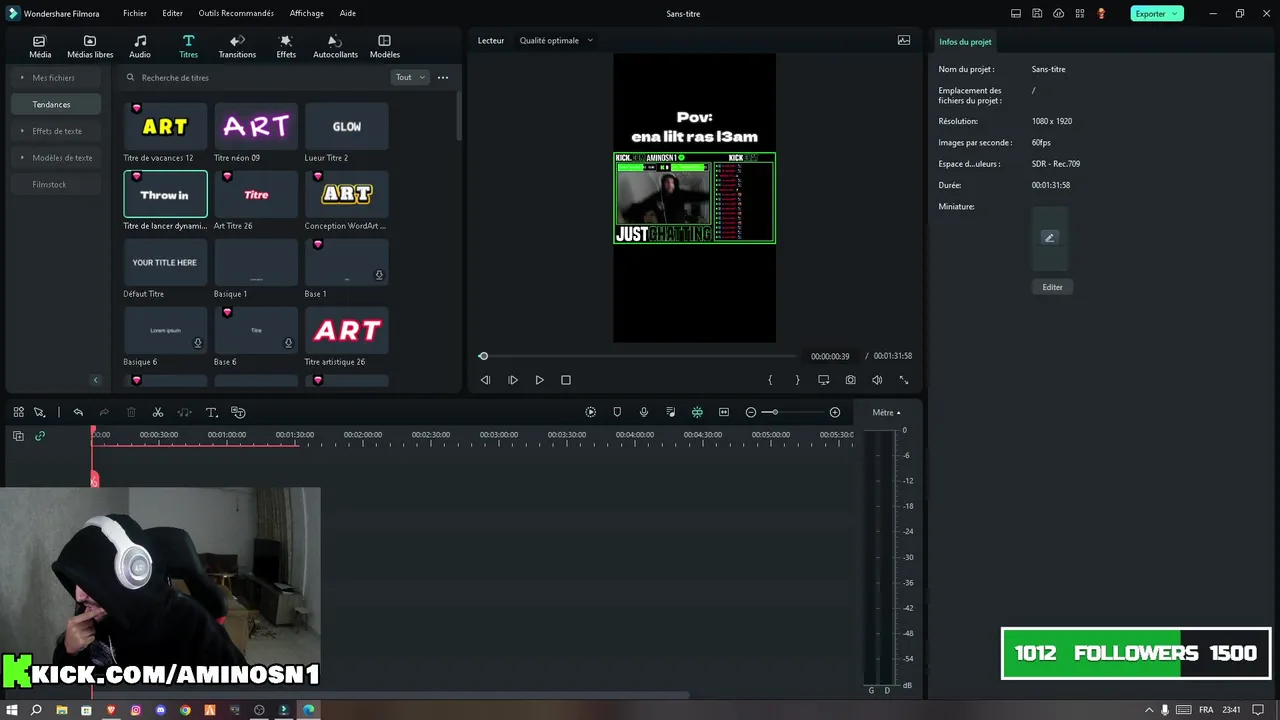The width and height of the screenshot is (1280, 720).
Task: Switch to the Transitions tab
Action: click(237, 47)
